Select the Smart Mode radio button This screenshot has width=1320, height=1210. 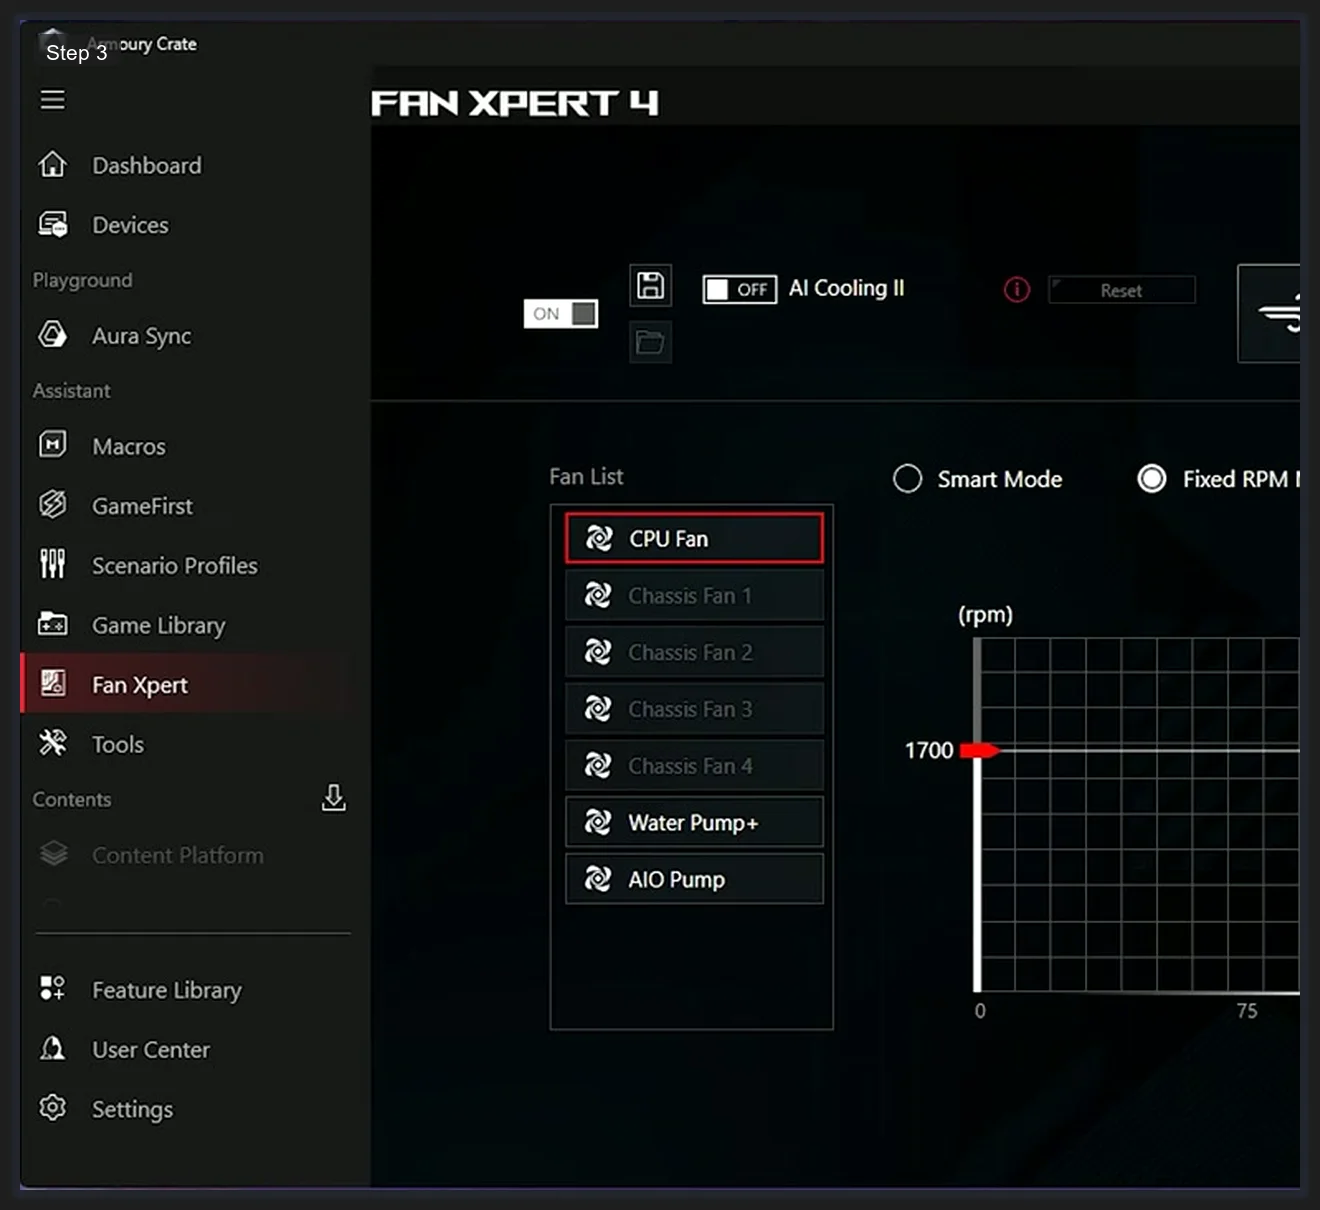(x=907, y=479)
